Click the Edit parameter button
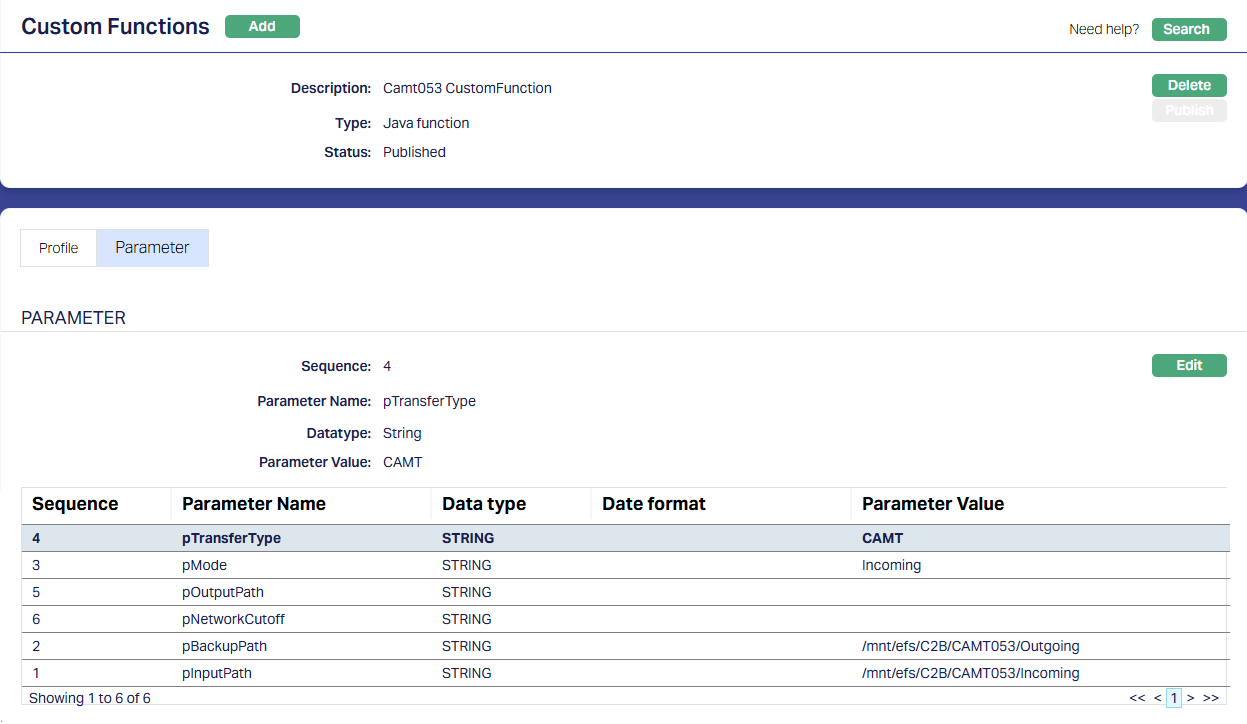Viewport: 1247px width, 724px height. 1188,365
